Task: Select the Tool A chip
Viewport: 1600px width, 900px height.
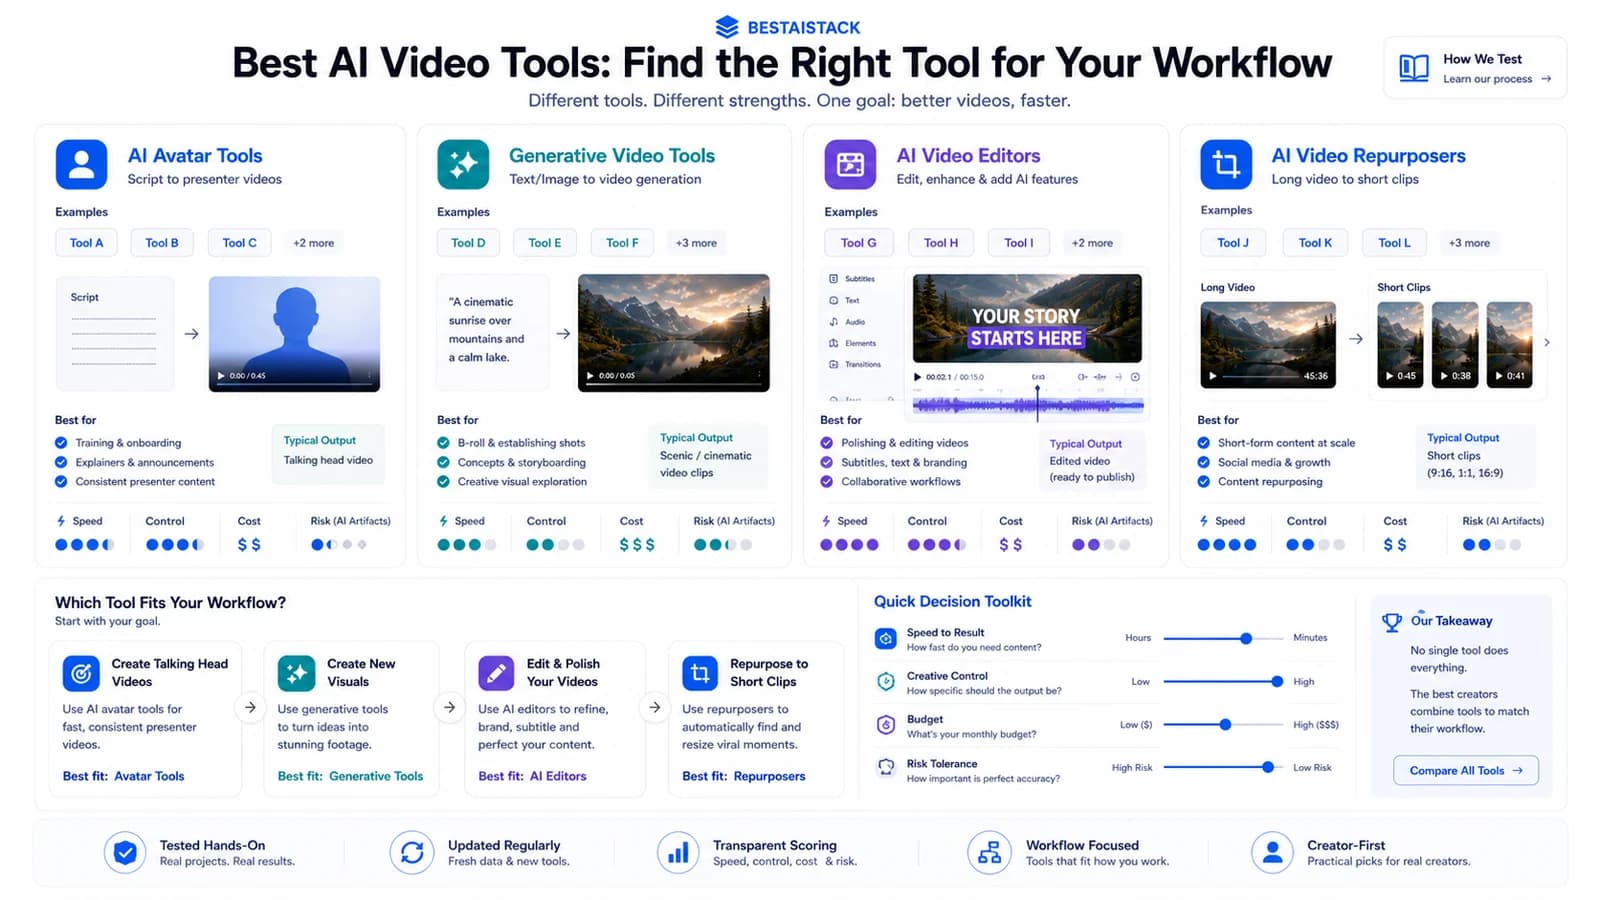Action: (x=86, y=243)
